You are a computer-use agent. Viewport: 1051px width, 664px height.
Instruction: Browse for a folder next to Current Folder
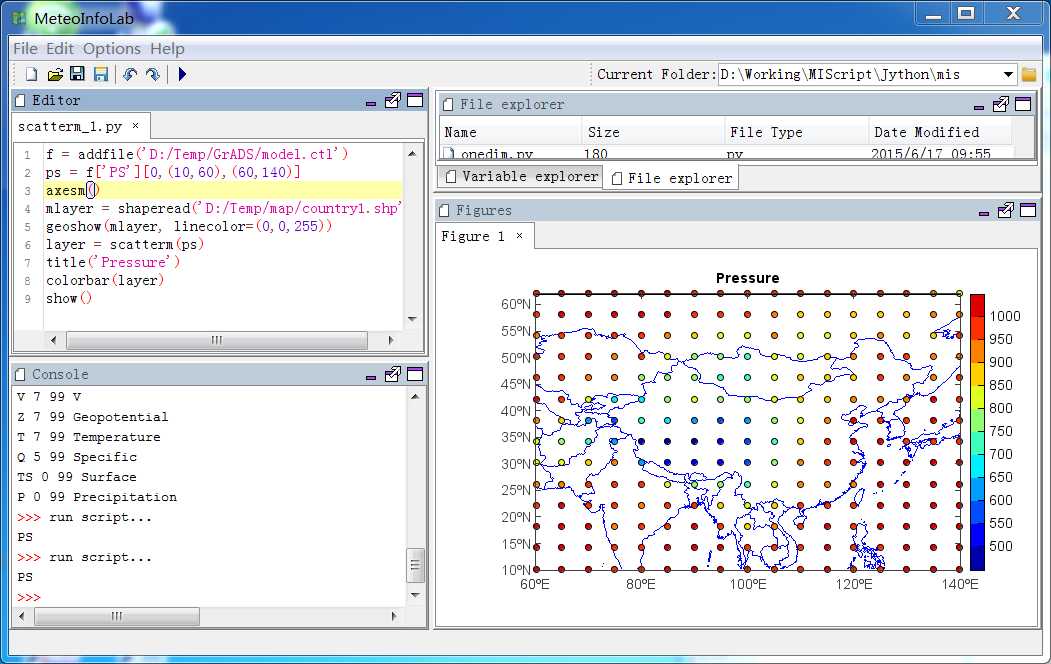(x=1029, y=74)
